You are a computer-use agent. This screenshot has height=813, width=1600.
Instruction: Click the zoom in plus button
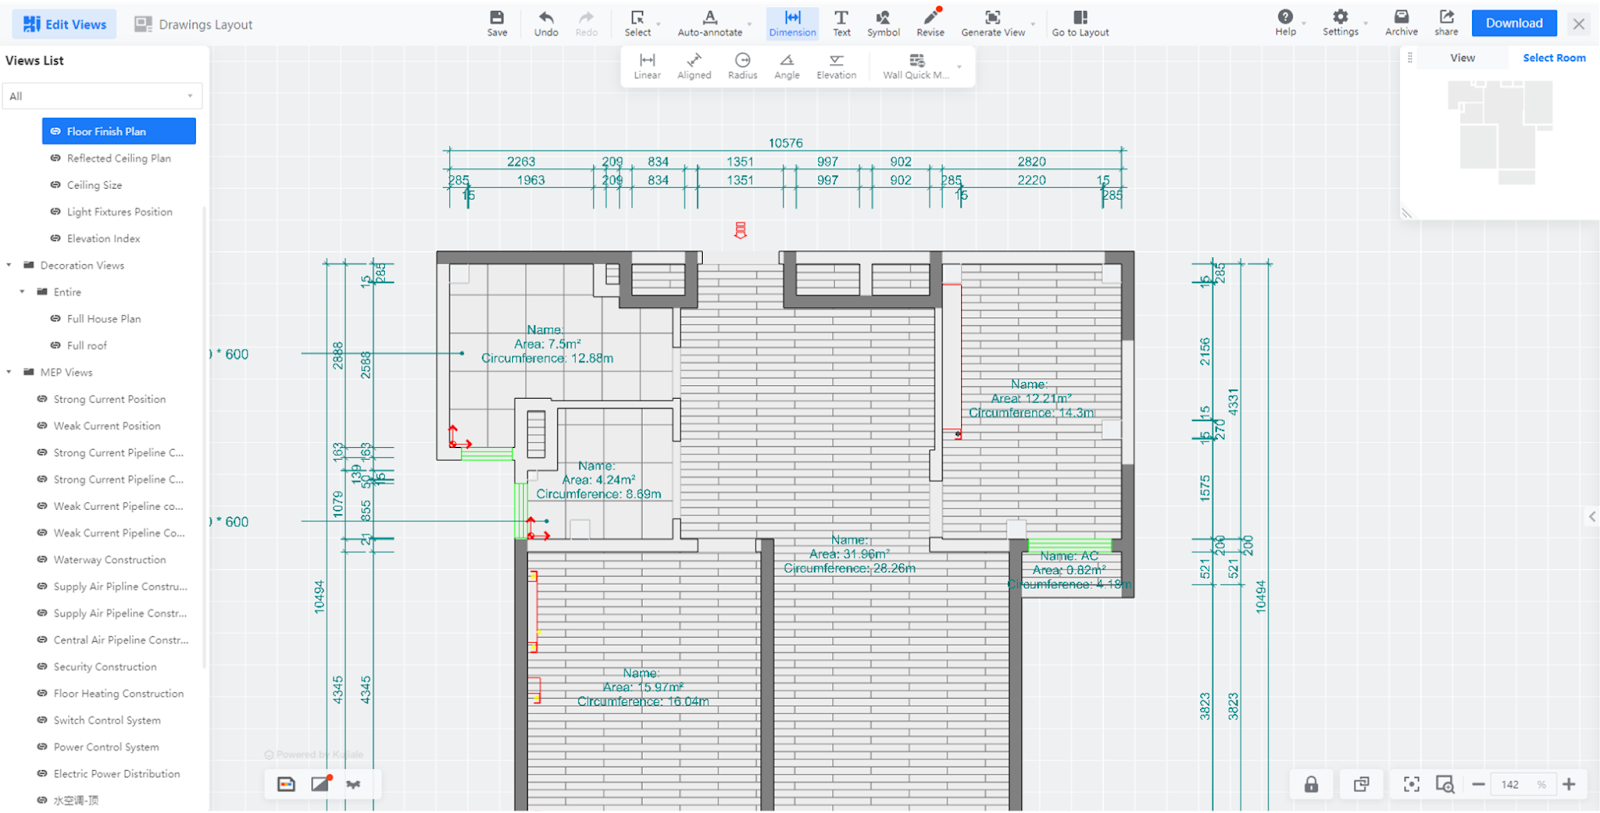(x=1569, y=785)
